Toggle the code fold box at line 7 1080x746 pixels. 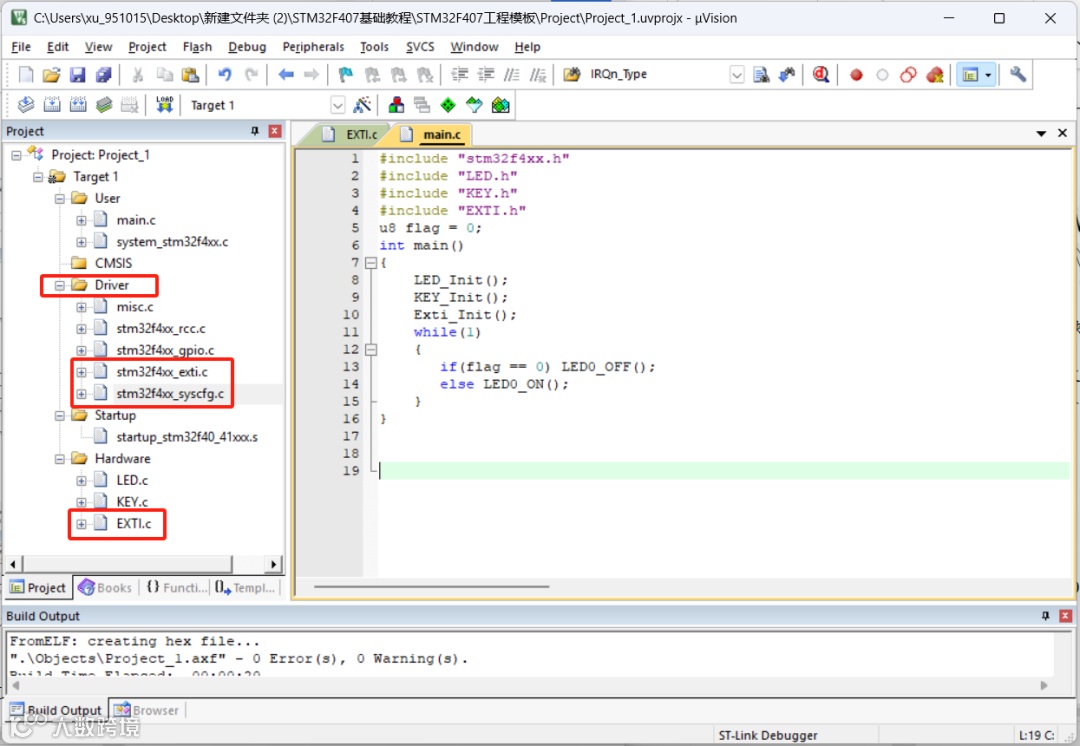pyautogui.click(x=371, y=263)
